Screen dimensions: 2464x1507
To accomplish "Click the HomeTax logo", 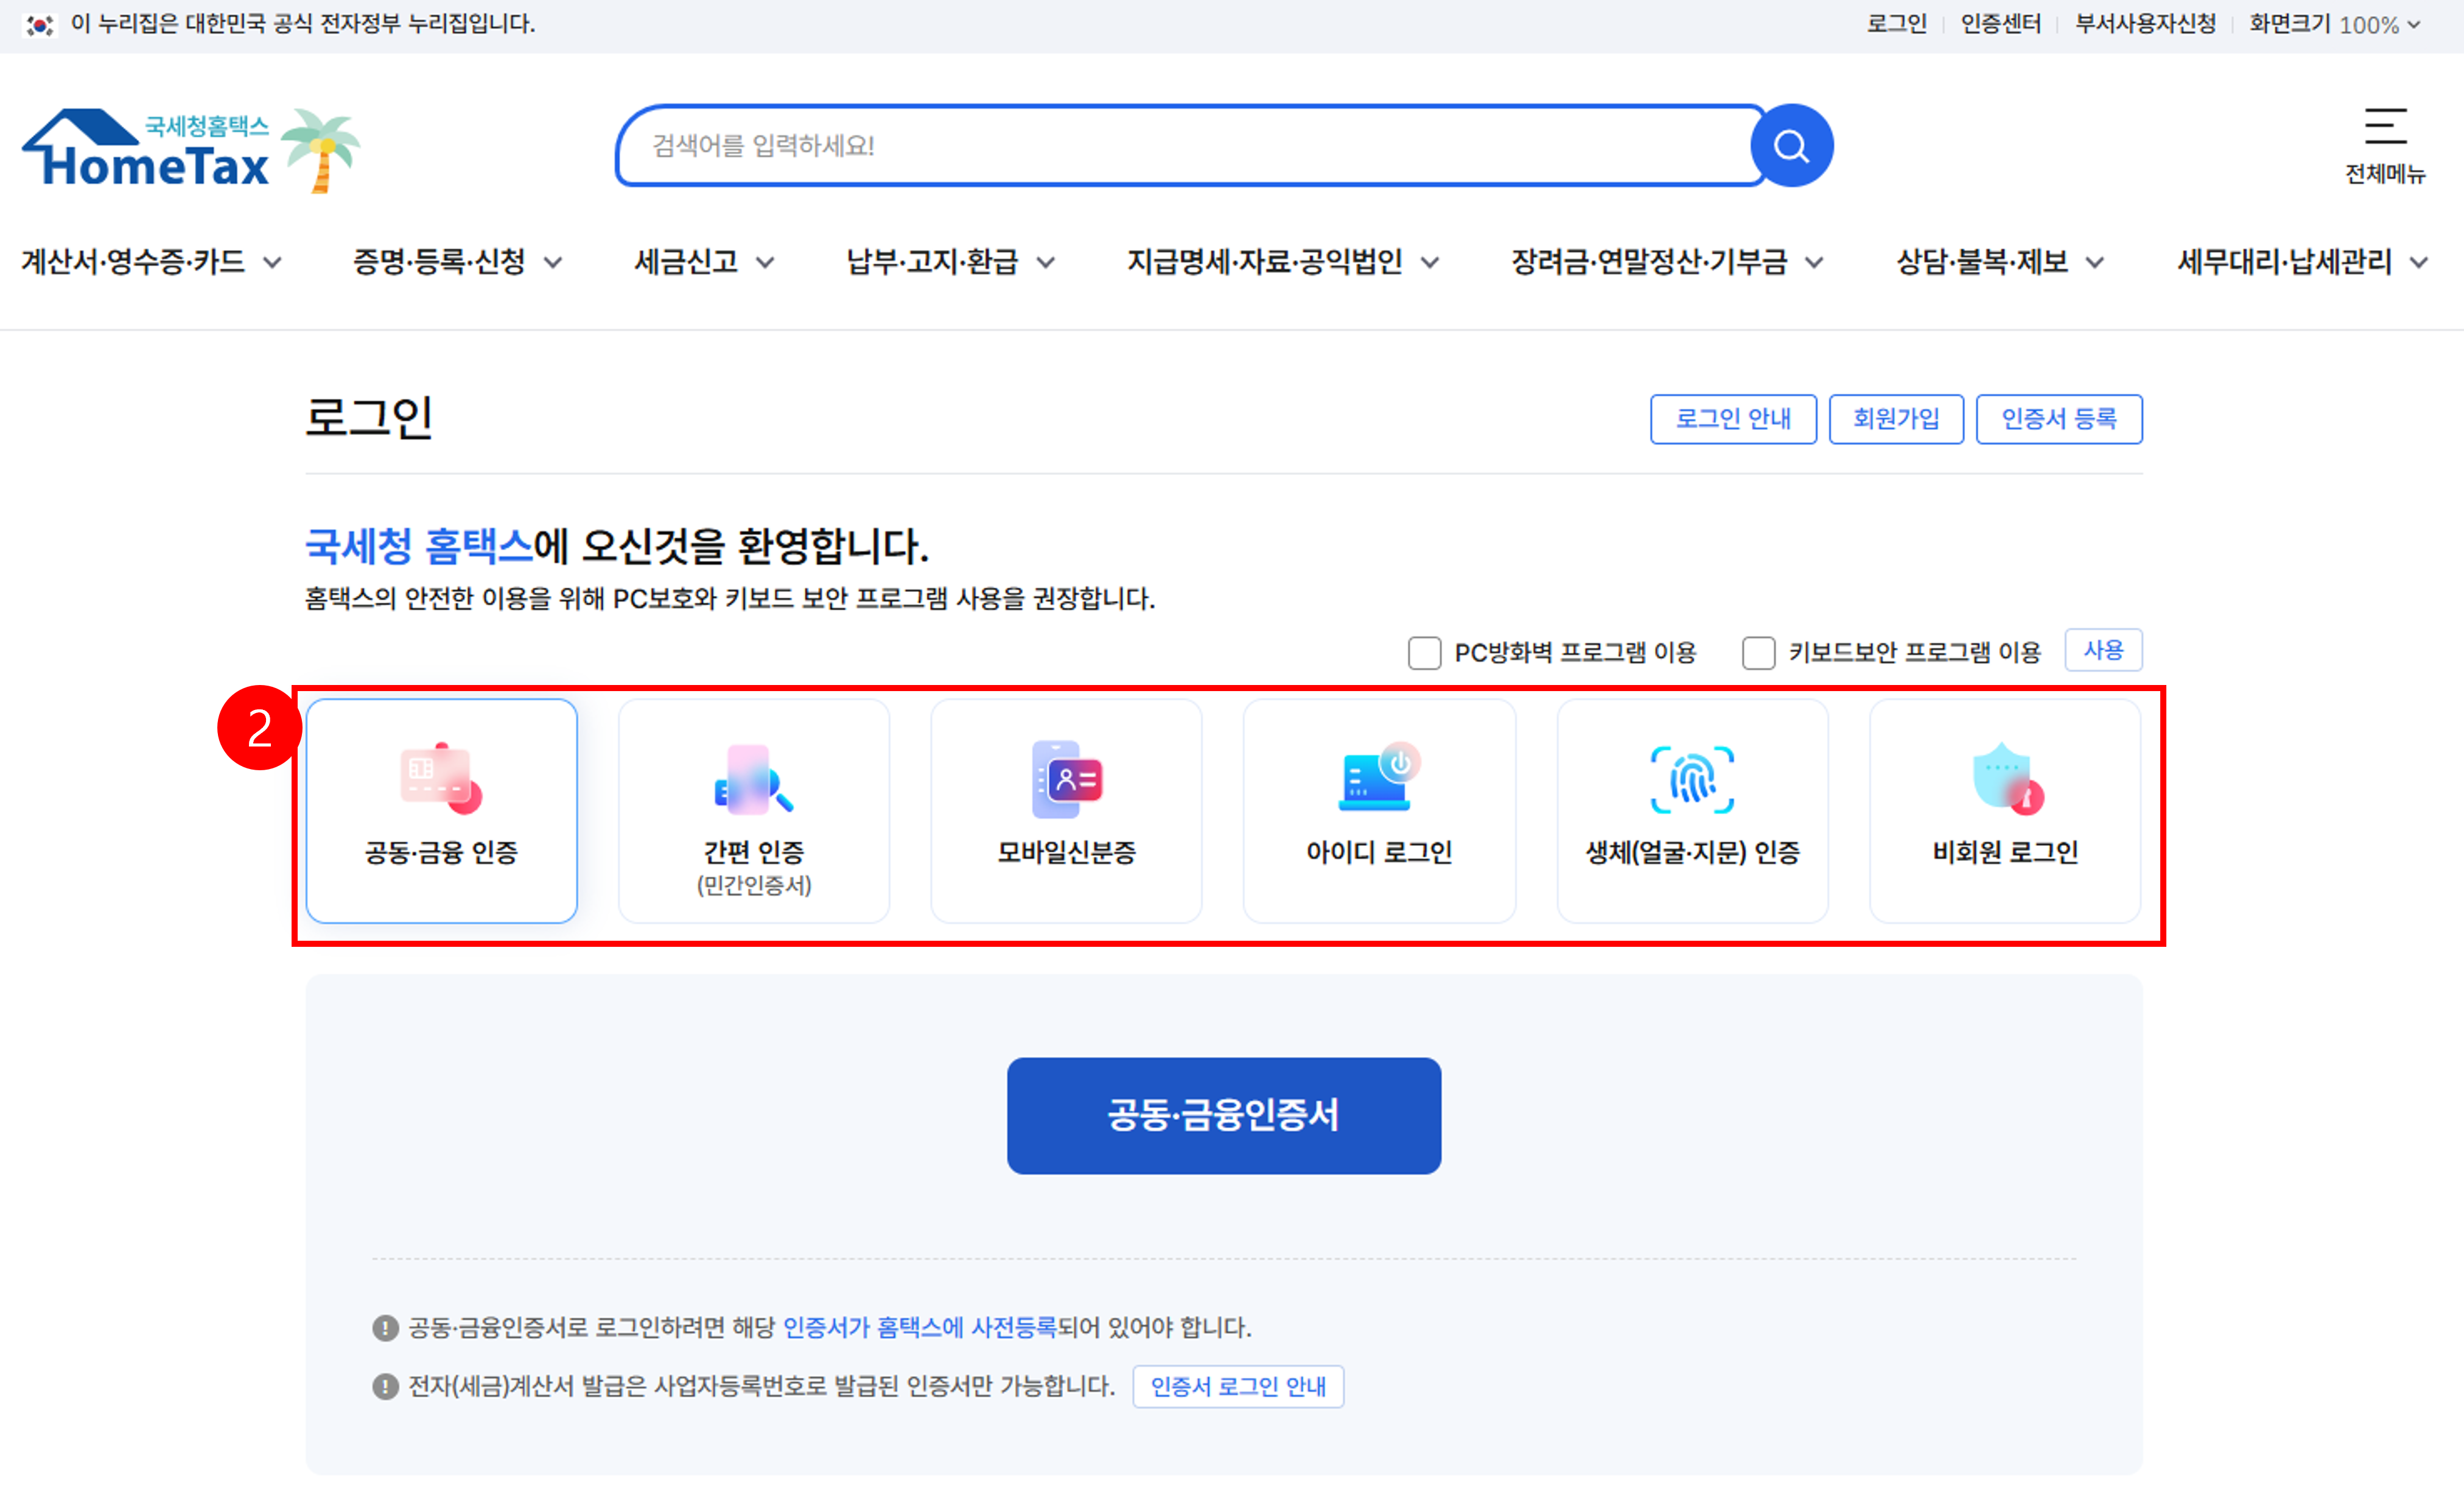I will click(190, 150).
